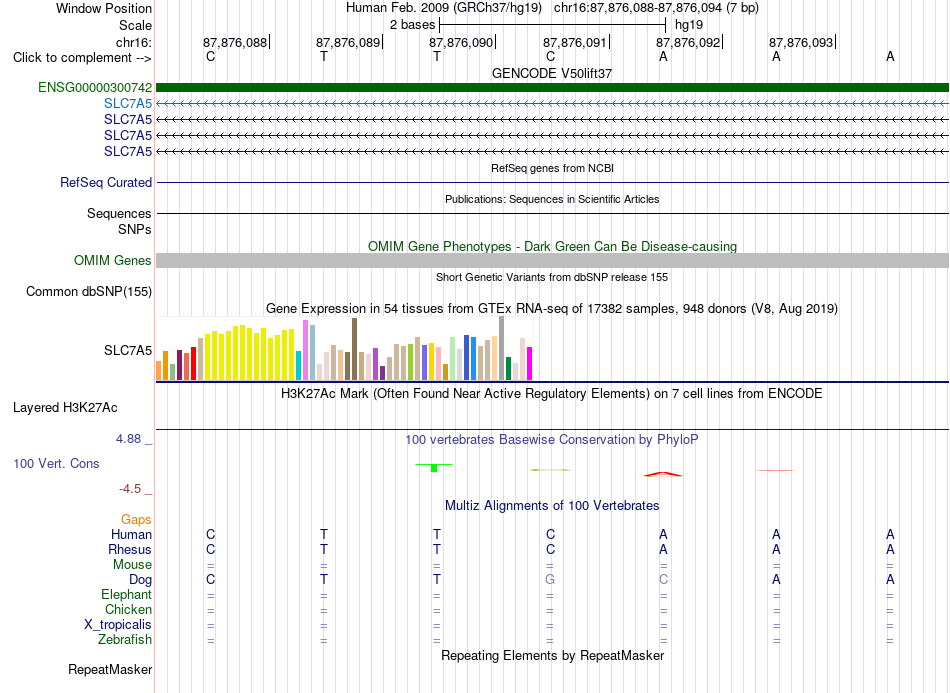950x693 pixels.
Task: Click the OMIM Gene Phenotypes track title
Action: 552,247
